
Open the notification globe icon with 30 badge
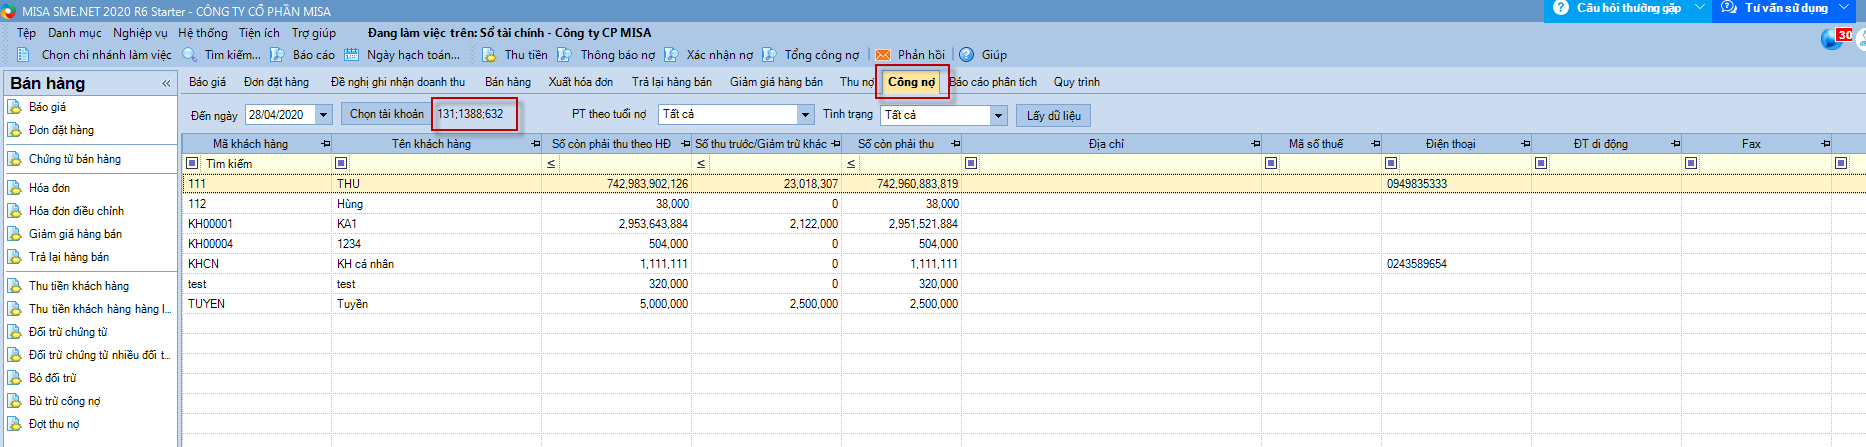coord(1832,38)
